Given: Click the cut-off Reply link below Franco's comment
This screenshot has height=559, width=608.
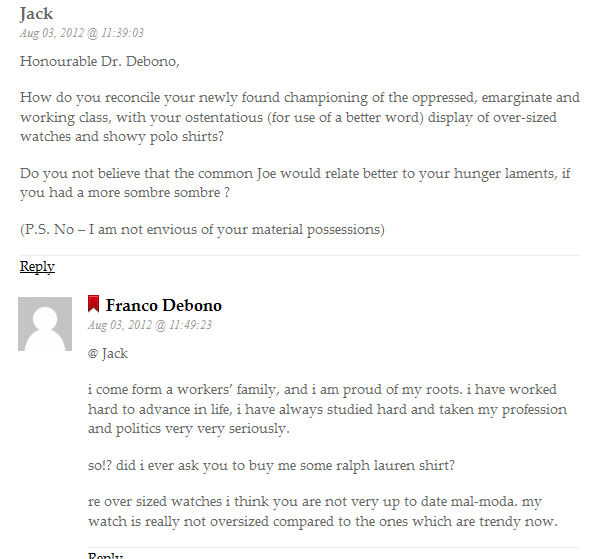Looking at the screenshot, I should tap(105, 555).
